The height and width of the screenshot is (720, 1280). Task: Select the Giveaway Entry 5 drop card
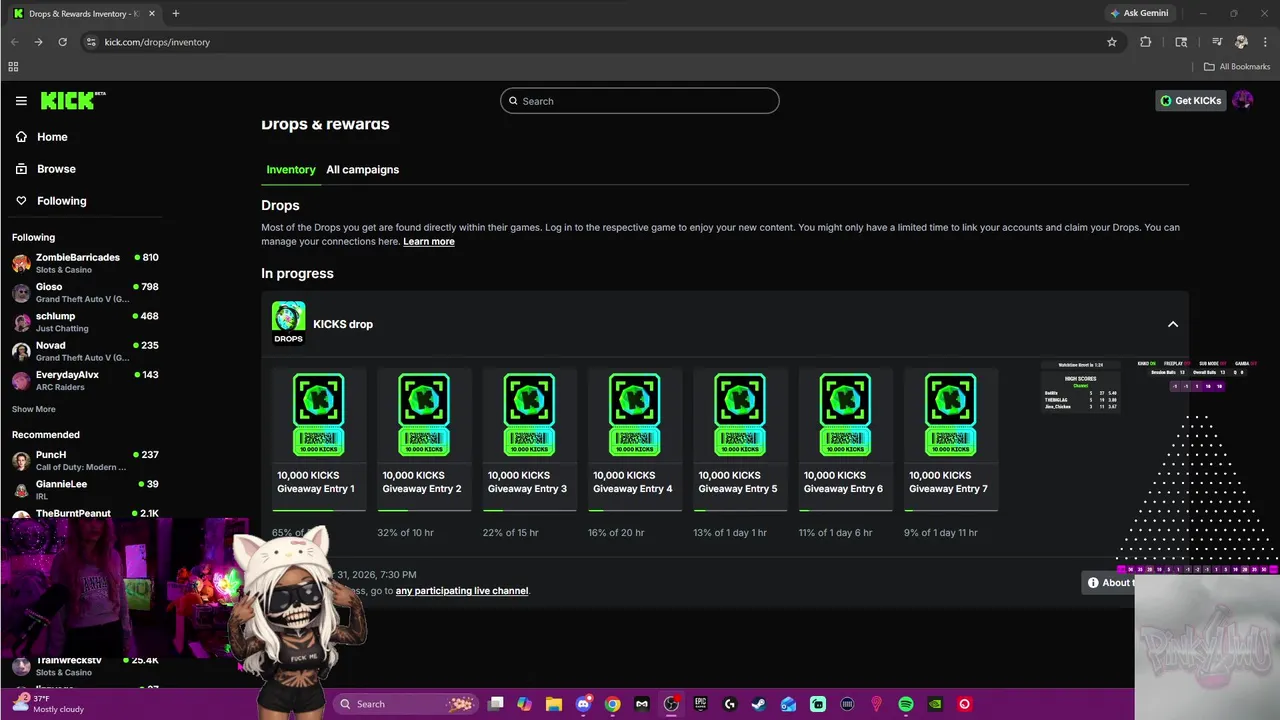pyautogui.click(x=740, y=440)
